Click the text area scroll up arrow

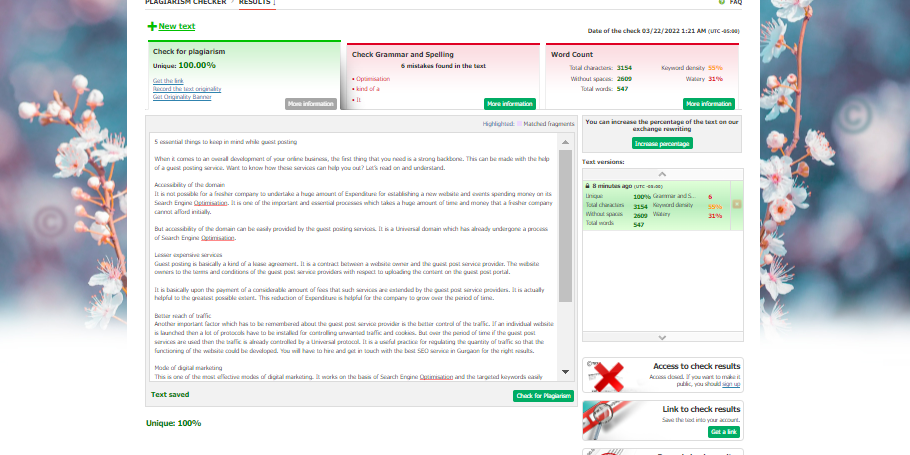point(565,142)
